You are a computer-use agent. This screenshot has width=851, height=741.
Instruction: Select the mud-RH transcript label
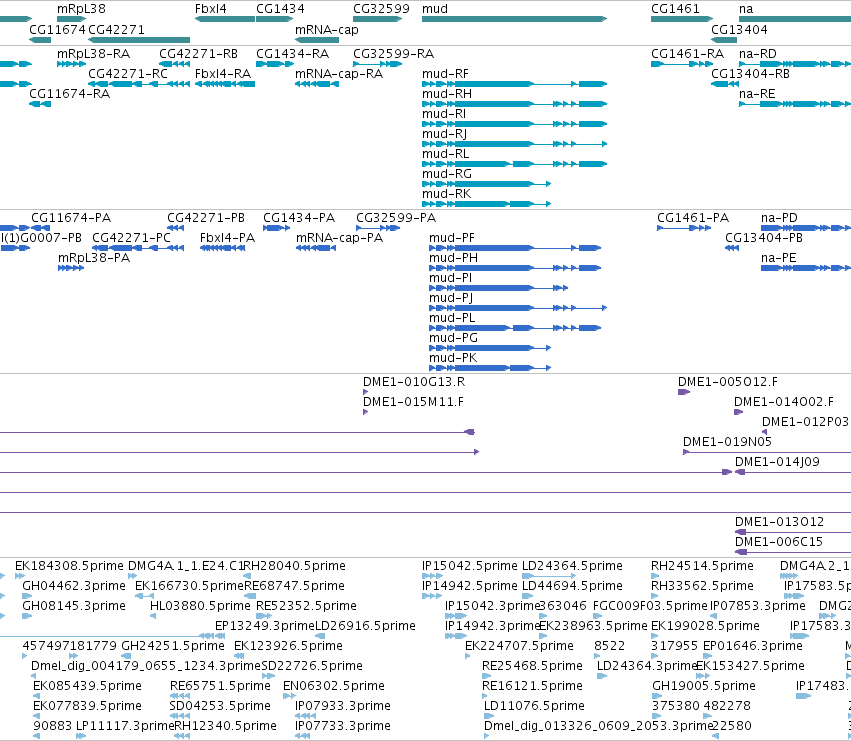tap(447, 94)
